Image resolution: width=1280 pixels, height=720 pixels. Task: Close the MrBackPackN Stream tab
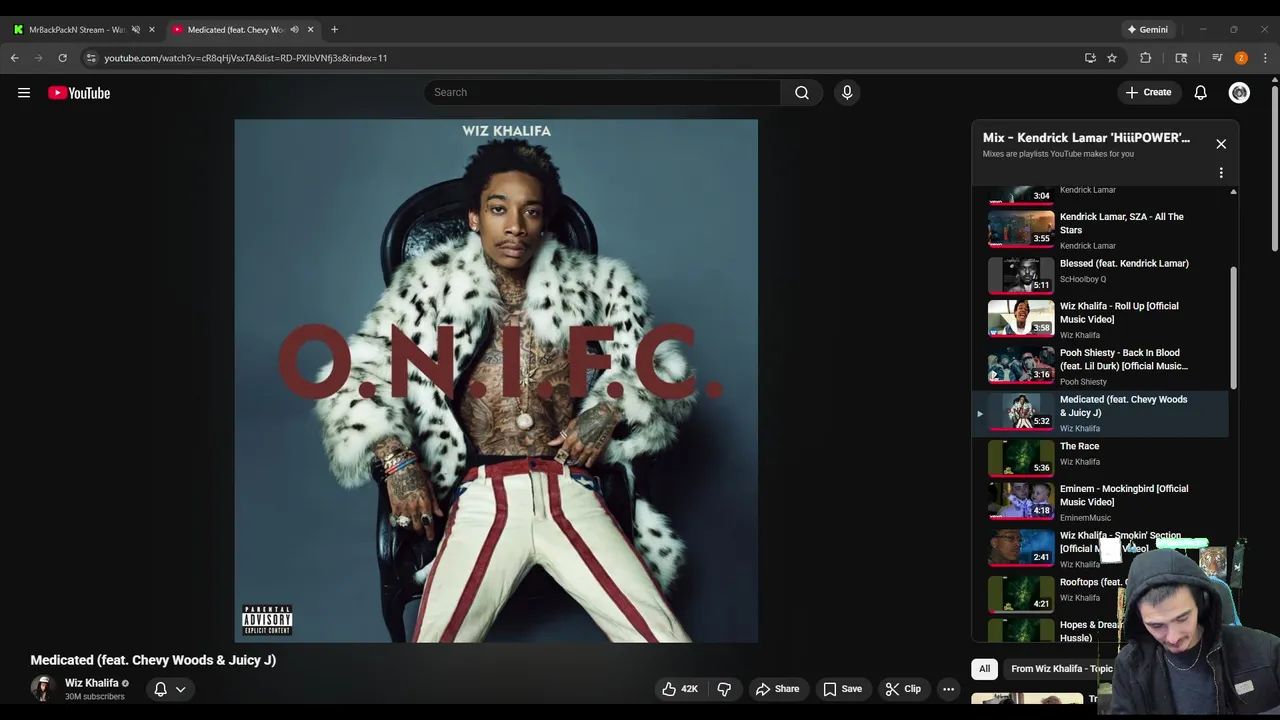pos(152,29)
